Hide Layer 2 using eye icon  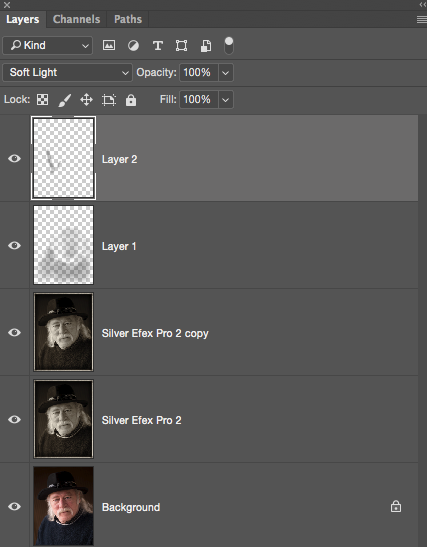[14, 159]
